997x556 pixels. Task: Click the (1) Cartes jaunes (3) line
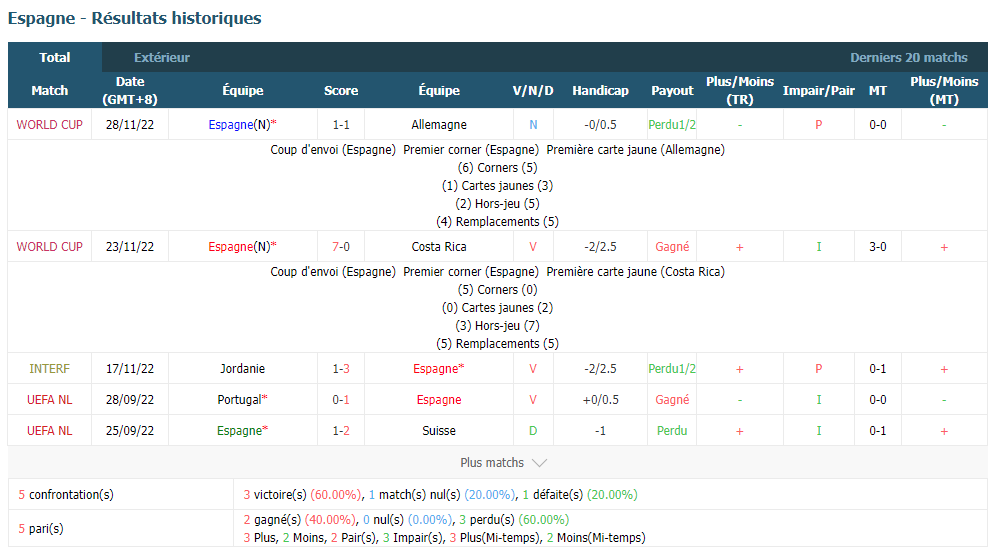click(x=497, y=186)
